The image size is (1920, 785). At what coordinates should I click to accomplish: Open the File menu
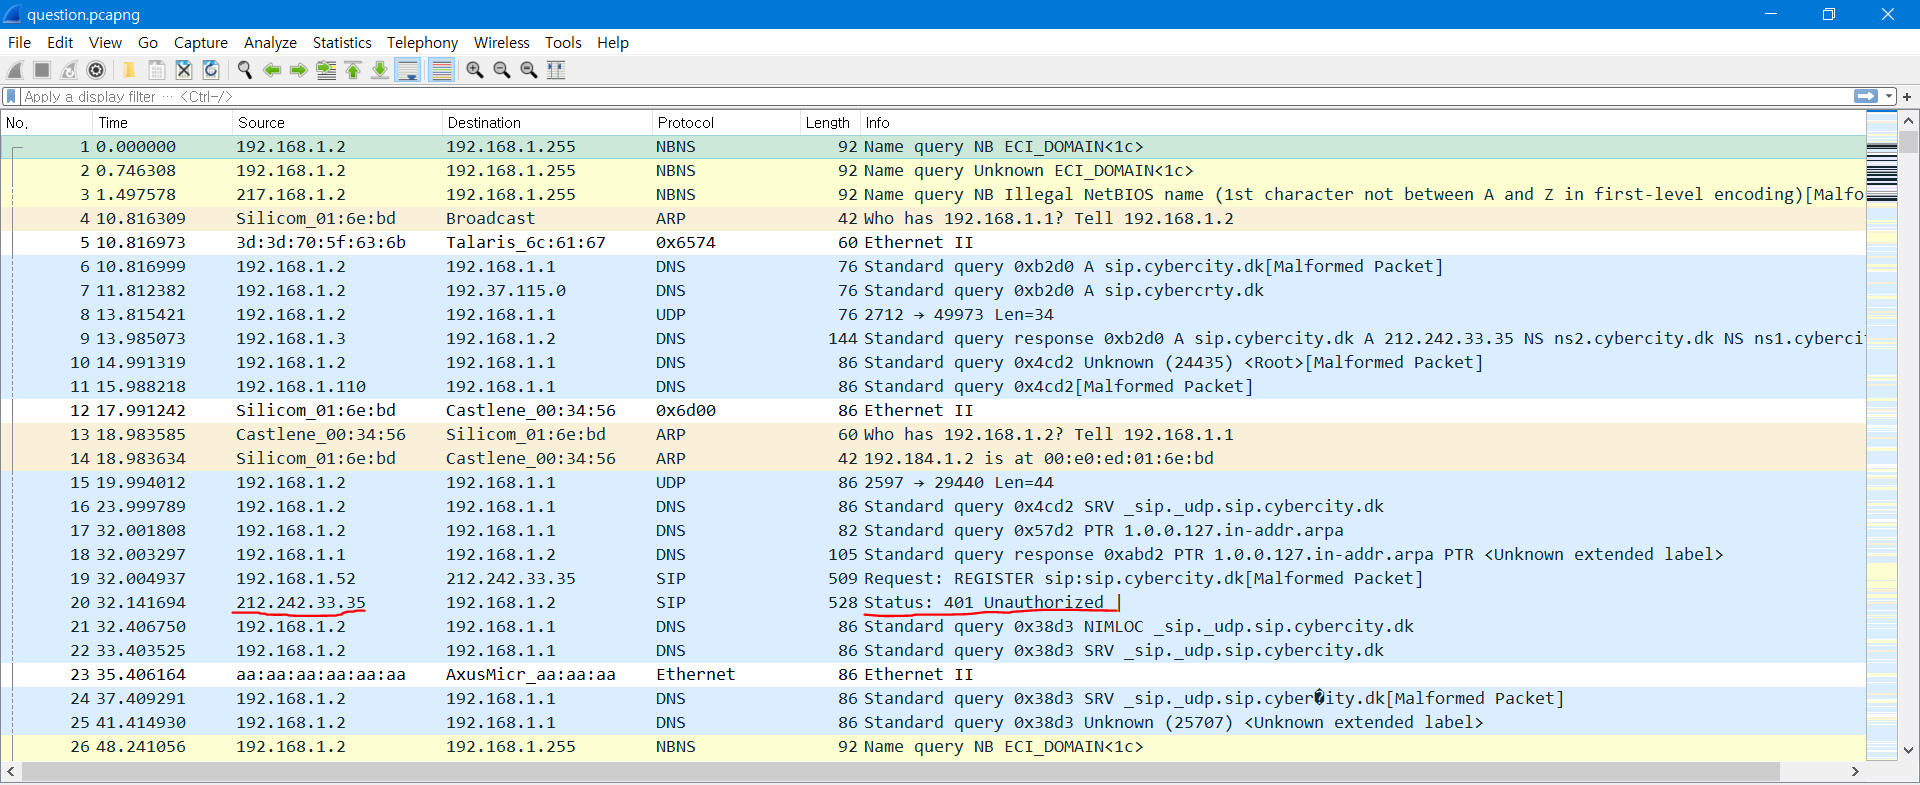click(x=19, y=43)
